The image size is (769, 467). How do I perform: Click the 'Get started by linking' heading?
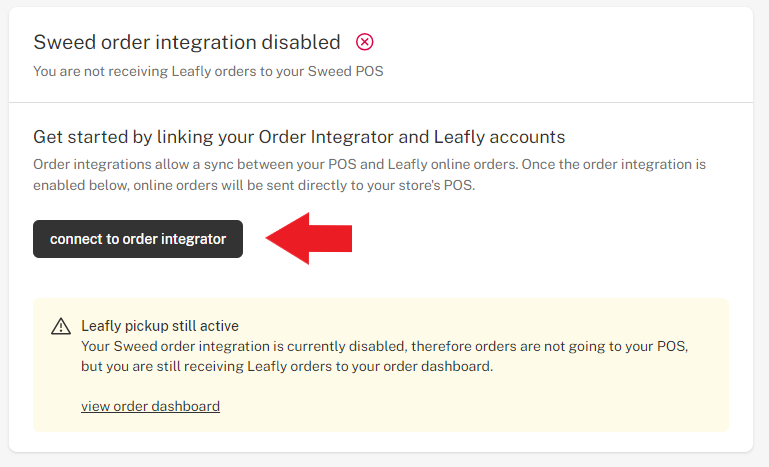[x=299, y=137]
